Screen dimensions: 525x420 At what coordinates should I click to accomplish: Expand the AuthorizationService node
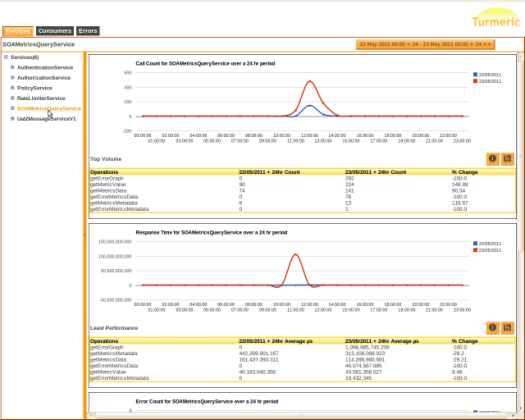point(12,77)
